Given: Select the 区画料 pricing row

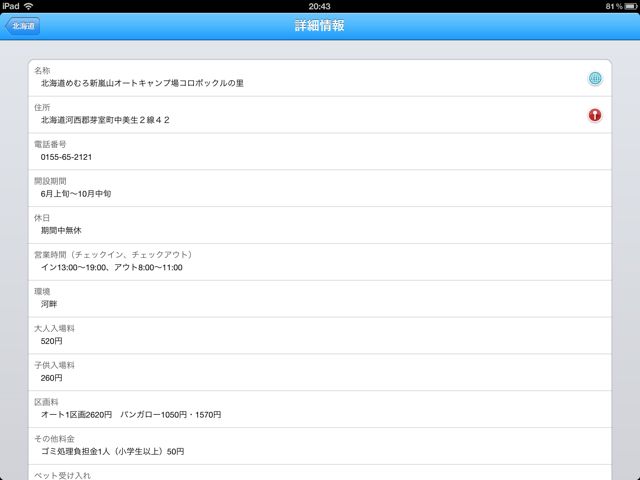Looking at the screenshot, I should [x=320, y=409].
